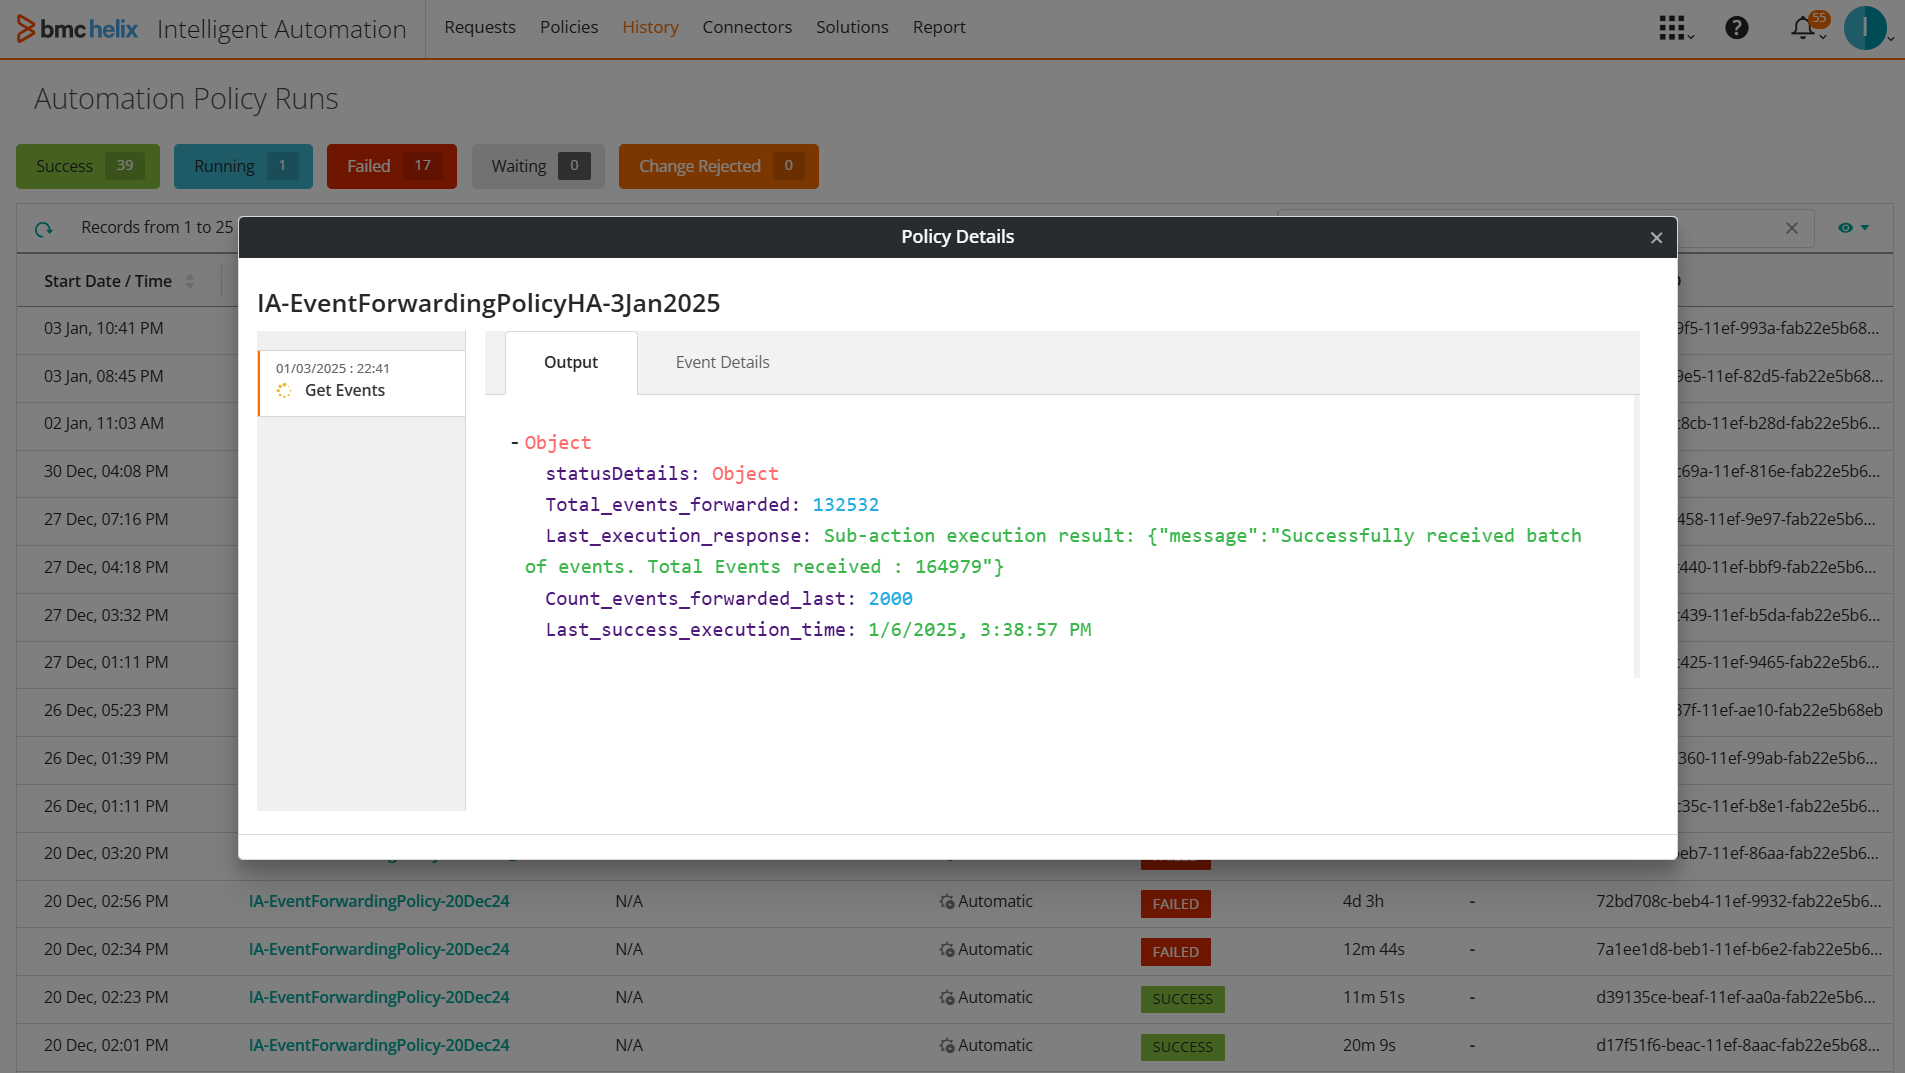Click the BMC Helix logo
Image resolution: width=1905 pixels, height=1073 pixels.
point(78,29)
